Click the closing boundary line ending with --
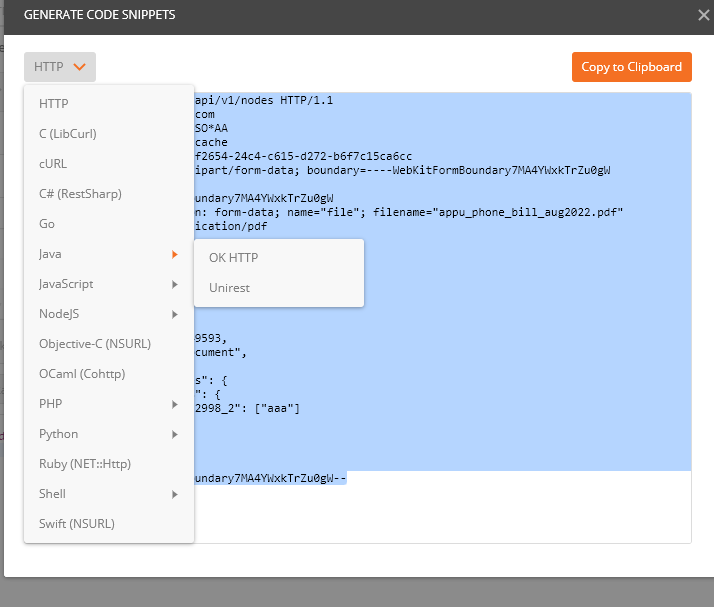Viewport: 714px width, 607px height. [270, 478]
